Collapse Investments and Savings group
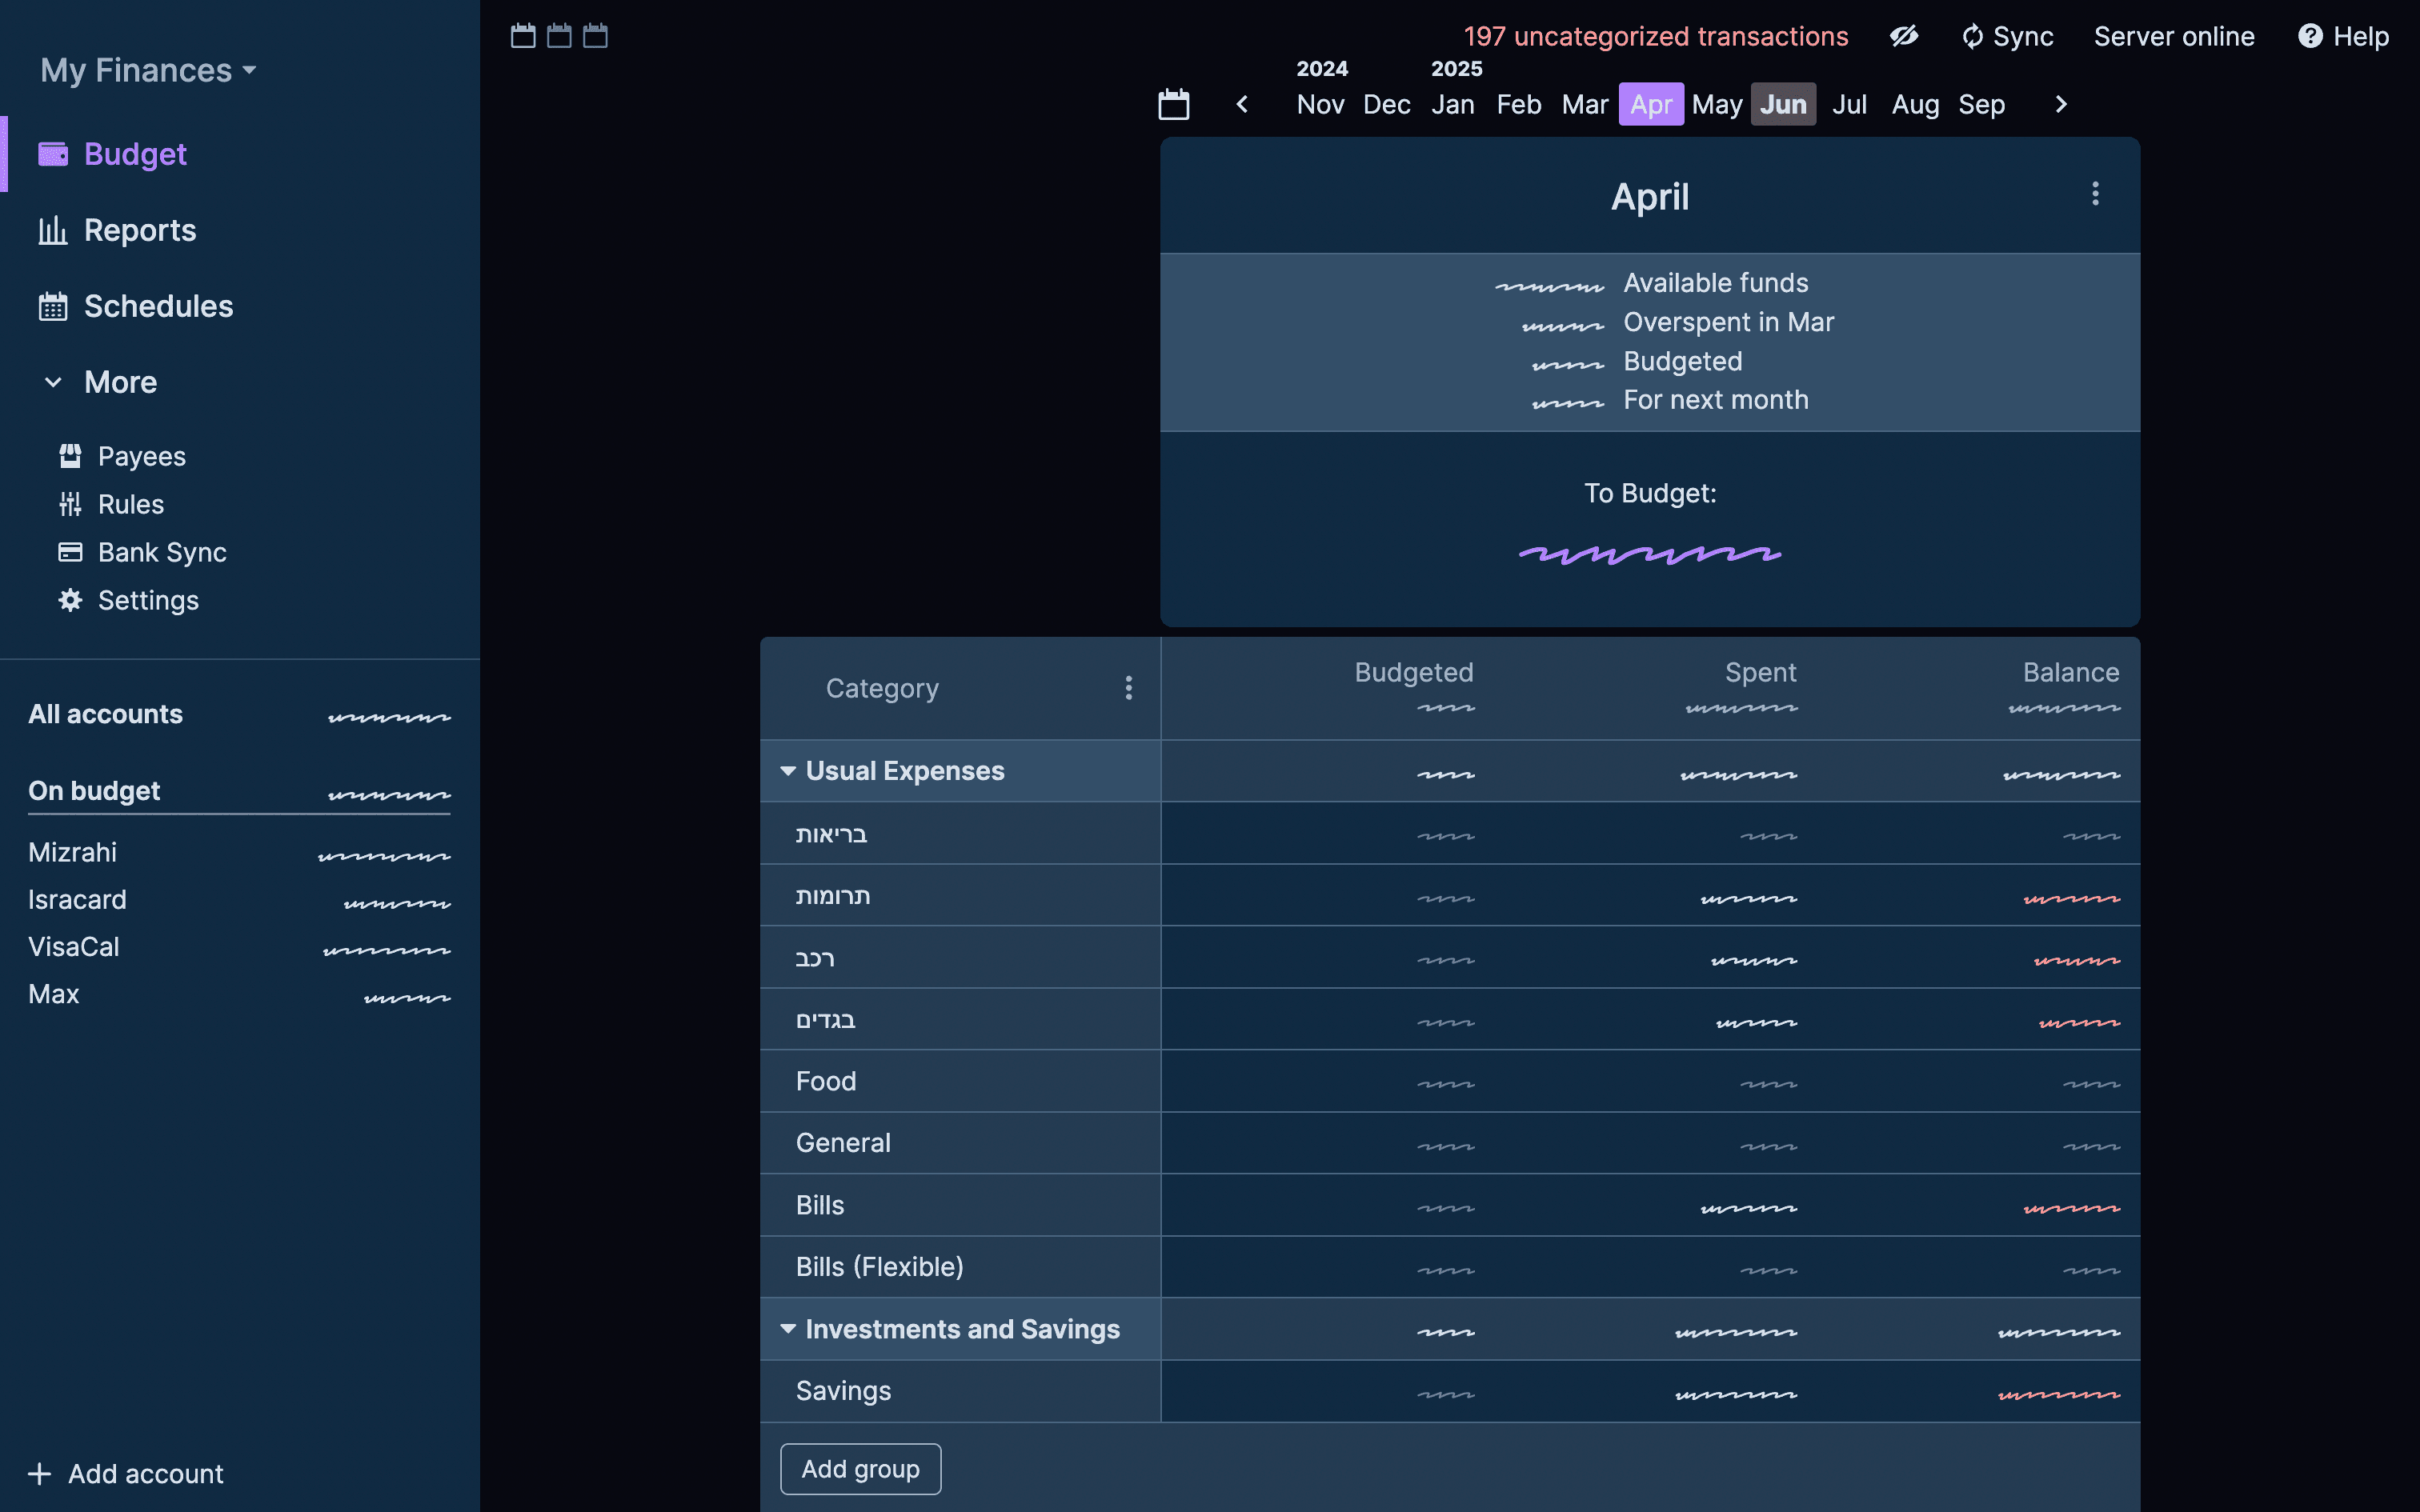Image resolution: width=2420 pixels, height=1512 pixels. tap(788, 1329)
